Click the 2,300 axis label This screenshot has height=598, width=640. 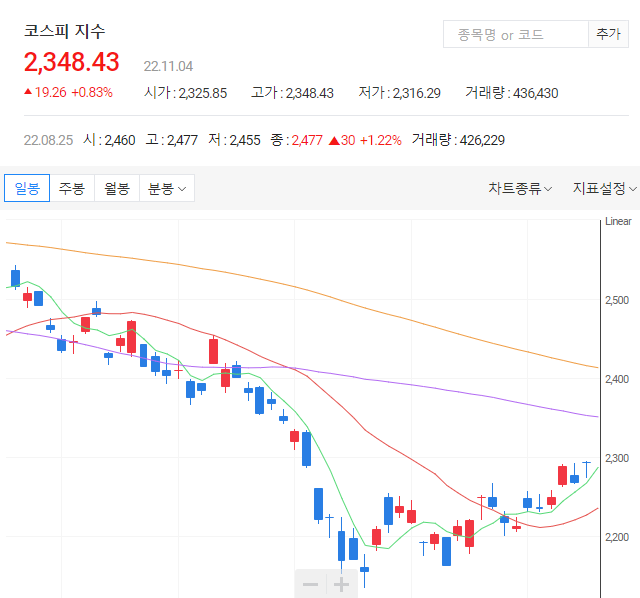(617, 458)
